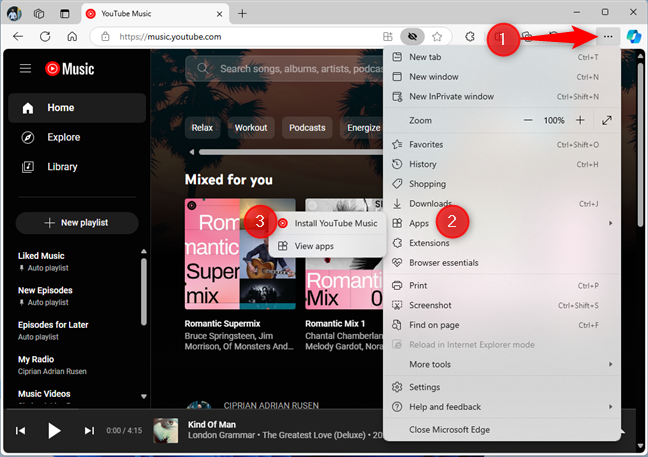Open the My Radio playlist
This screenshot has height=457, width=648.
point(76,365)
